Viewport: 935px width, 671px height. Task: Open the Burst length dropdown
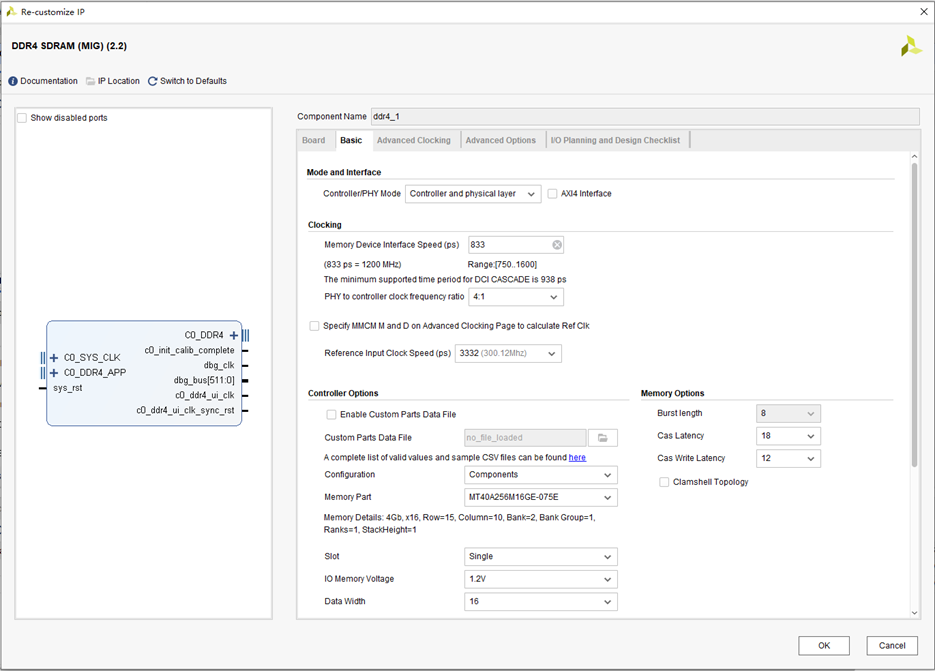(788, 413)
